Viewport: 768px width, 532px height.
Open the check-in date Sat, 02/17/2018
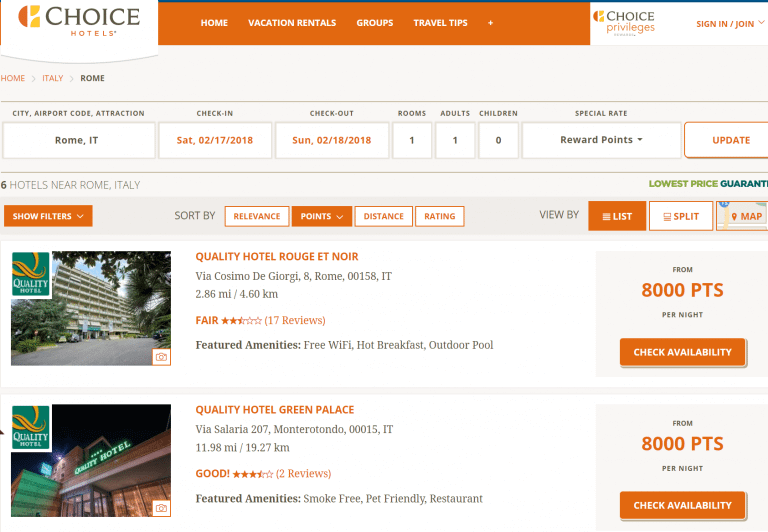pos(215,140)
